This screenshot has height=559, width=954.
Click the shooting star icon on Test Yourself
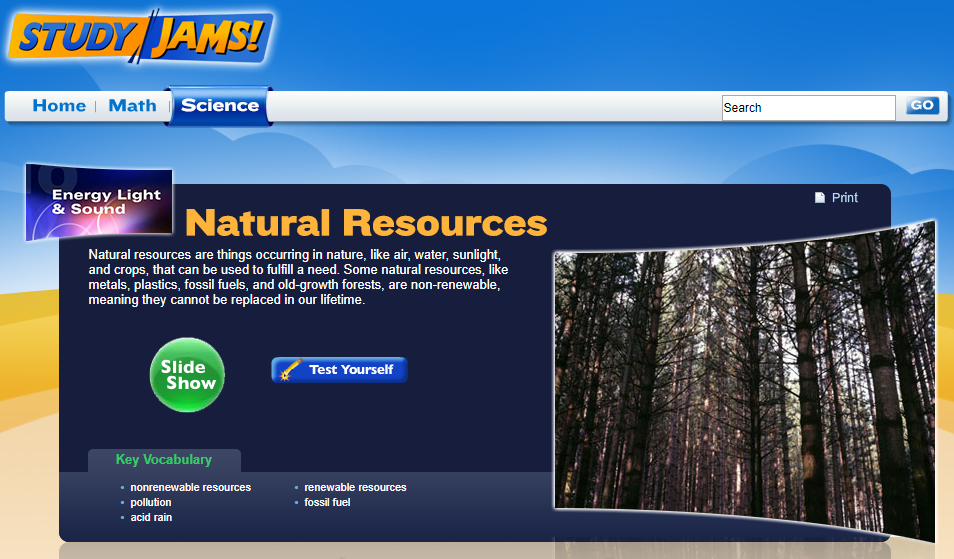click(x=290, y=370)
